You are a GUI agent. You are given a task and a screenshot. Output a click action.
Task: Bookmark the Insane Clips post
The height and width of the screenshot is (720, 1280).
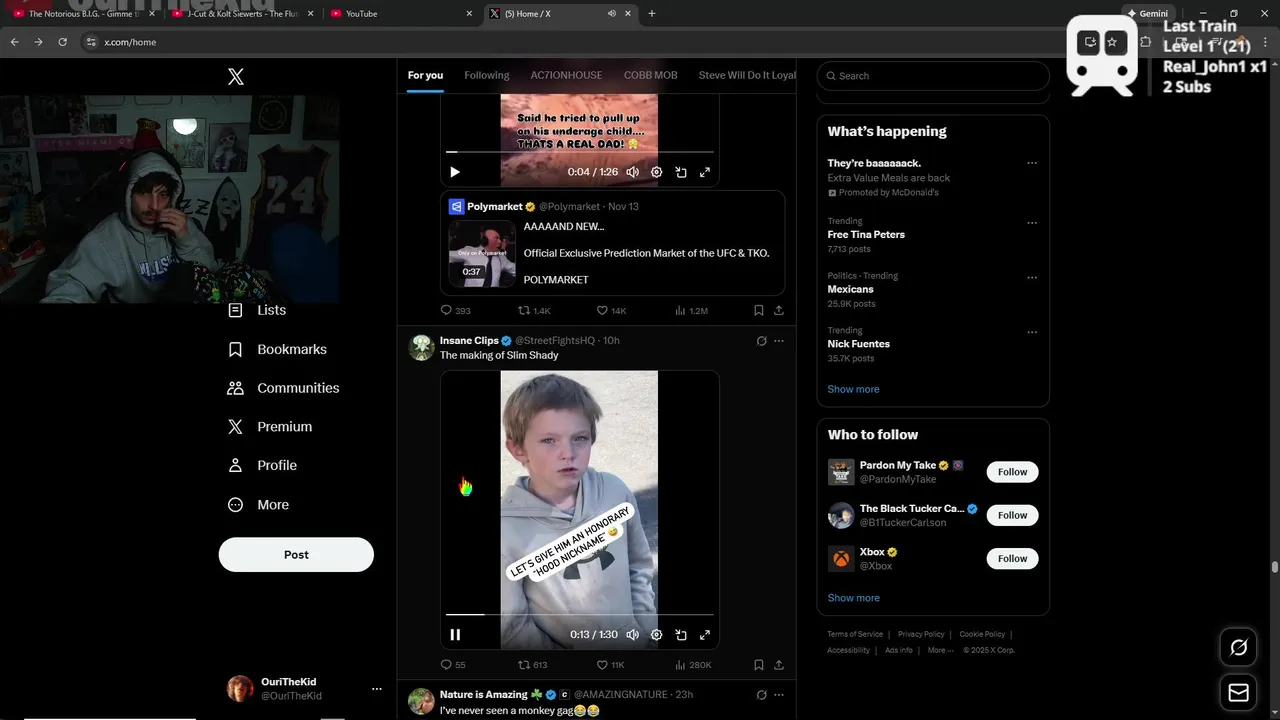[x=759, y=665]
